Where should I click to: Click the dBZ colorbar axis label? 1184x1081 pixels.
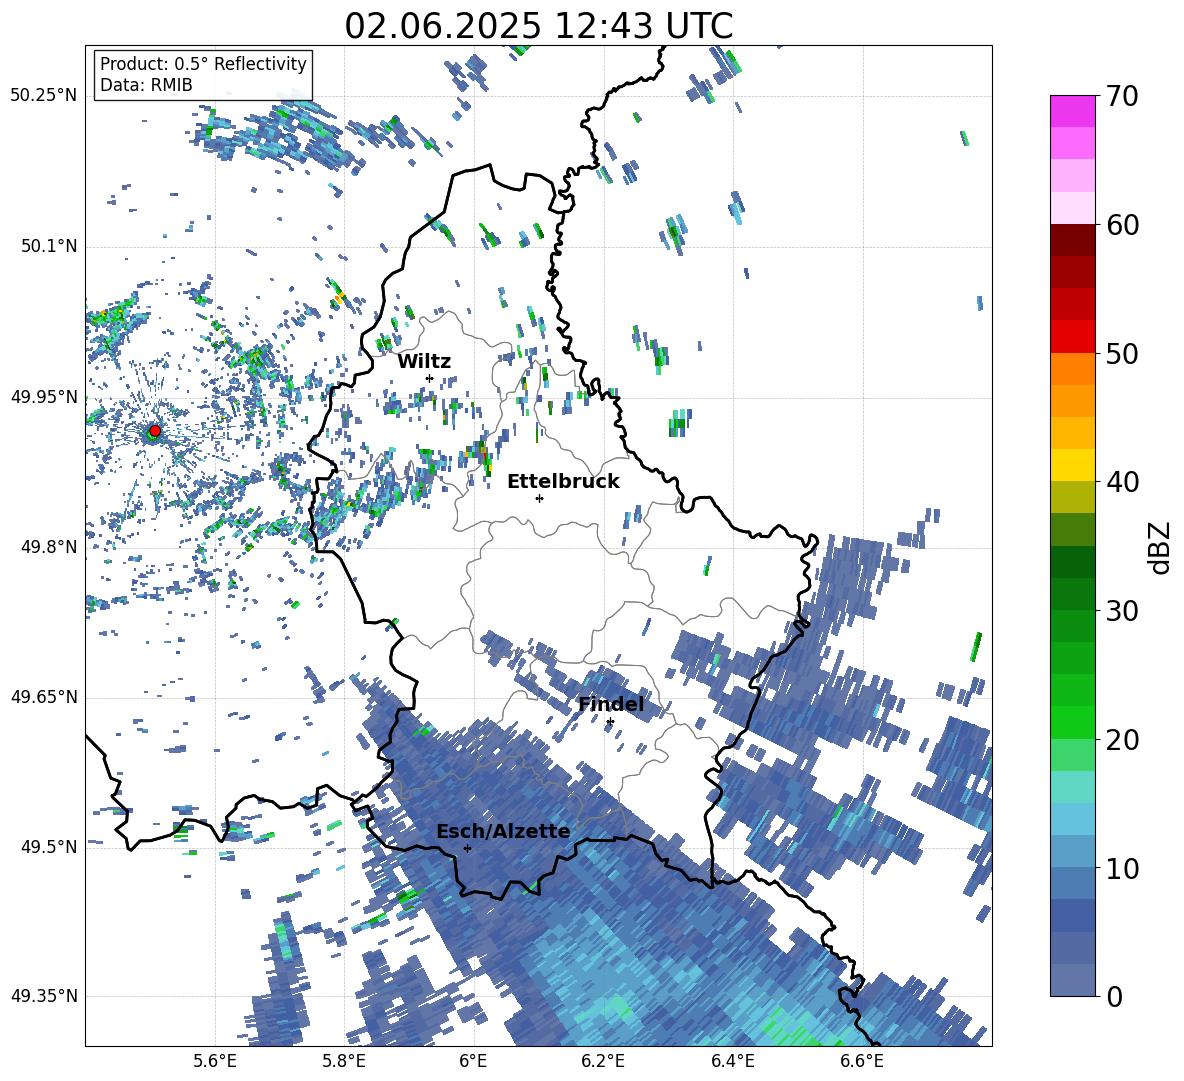click(x=1161, y=547)
